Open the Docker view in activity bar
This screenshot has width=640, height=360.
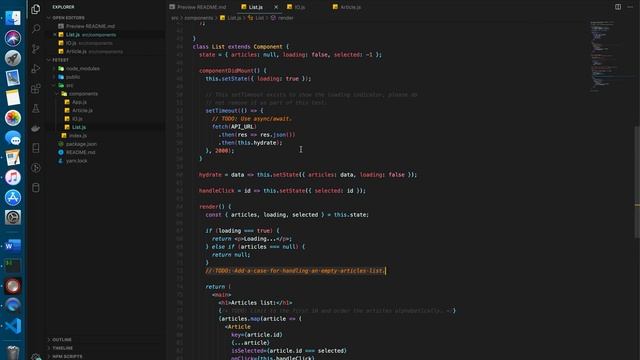(36, 128)
